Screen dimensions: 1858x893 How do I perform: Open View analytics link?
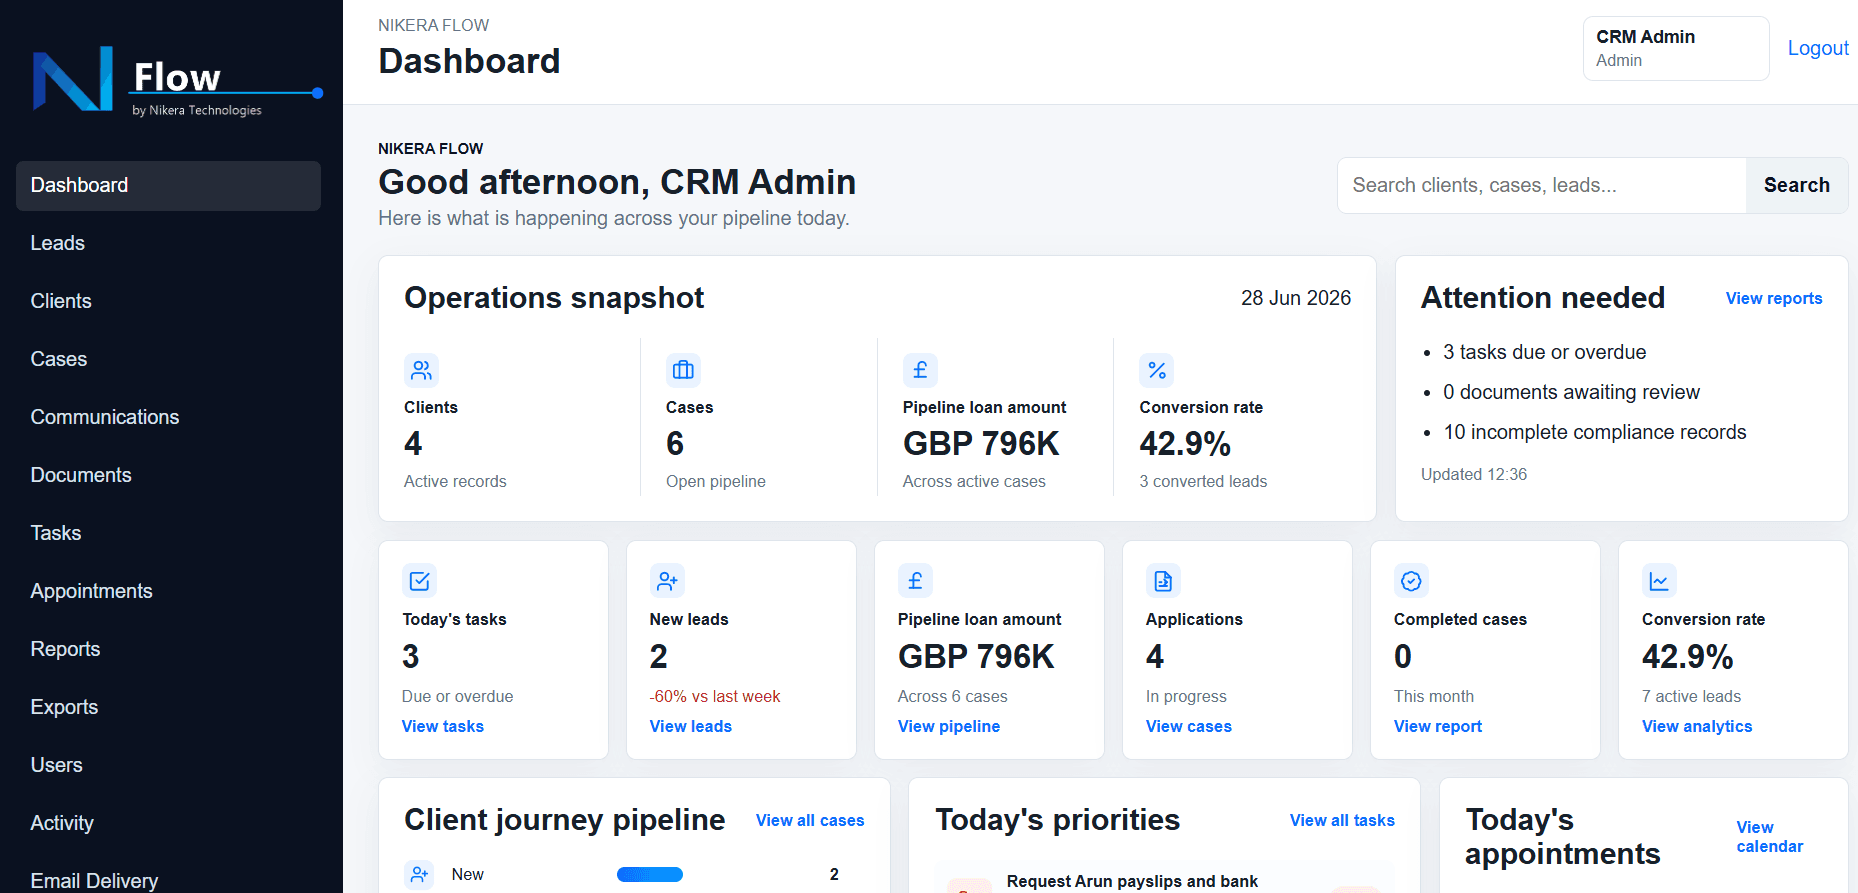(x=1697, y=726)
